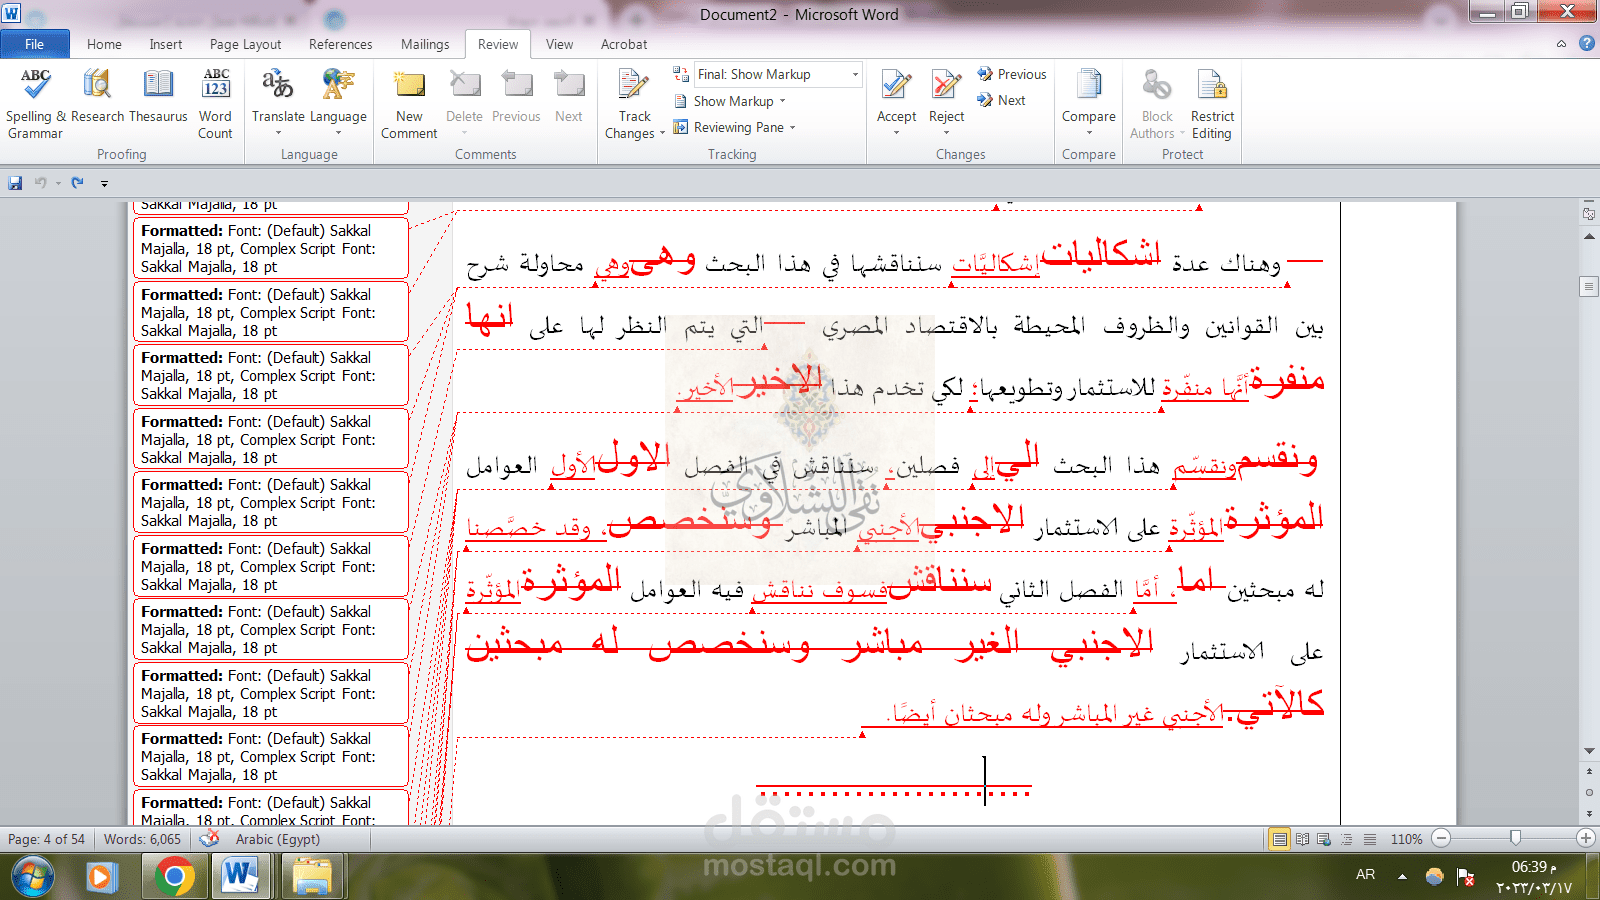Viewport: 1600px width, 900px height.
Task: Open the Mailings tab
Action: 425,44
